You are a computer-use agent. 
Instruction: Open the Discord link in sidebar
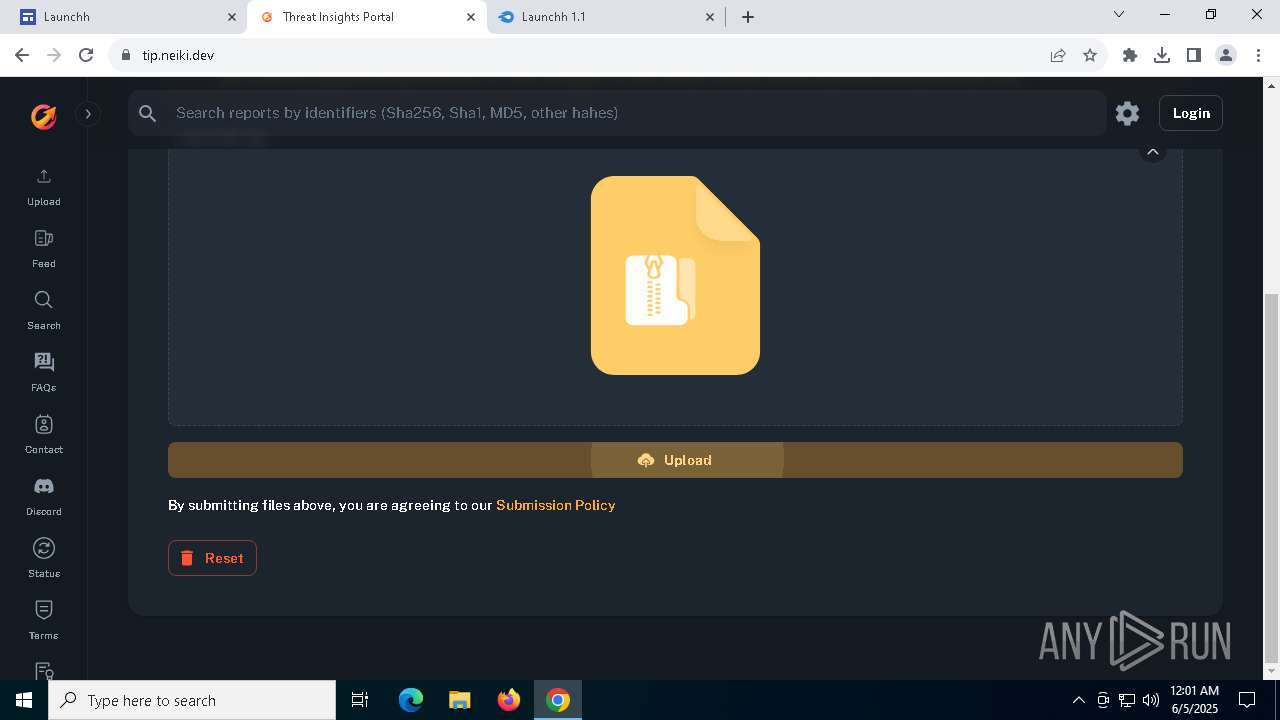(43, 497)
